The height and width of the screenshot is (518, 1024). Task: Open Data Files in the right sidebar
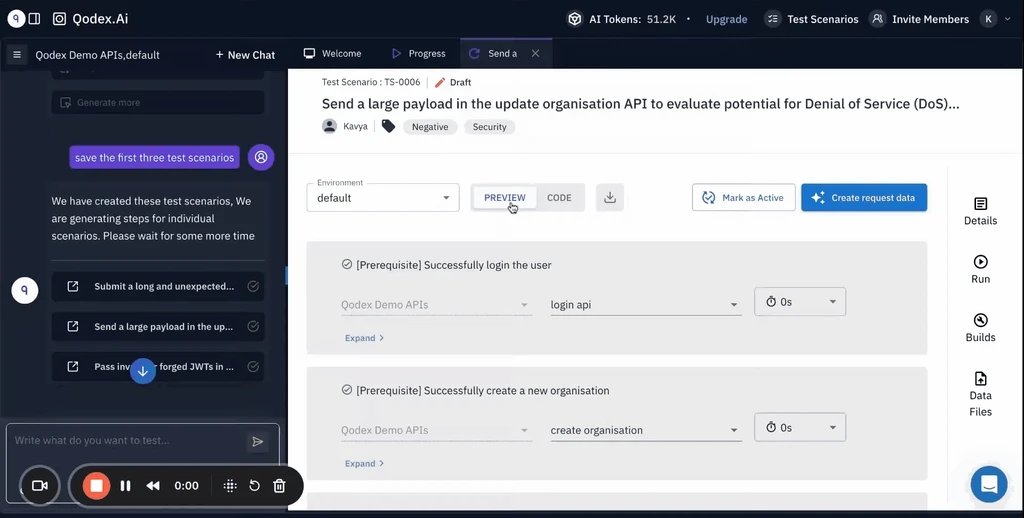tap(980, 379)
